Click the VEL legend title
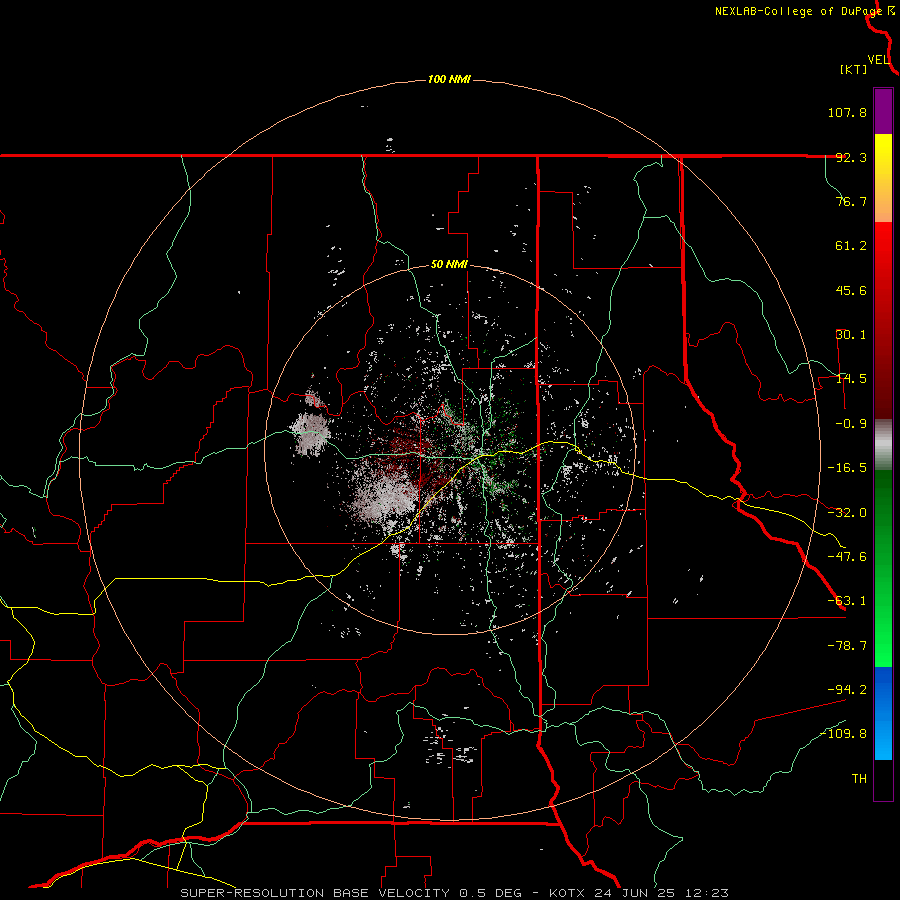The height and width of the screenshot is (900, 900). (878, 60)
